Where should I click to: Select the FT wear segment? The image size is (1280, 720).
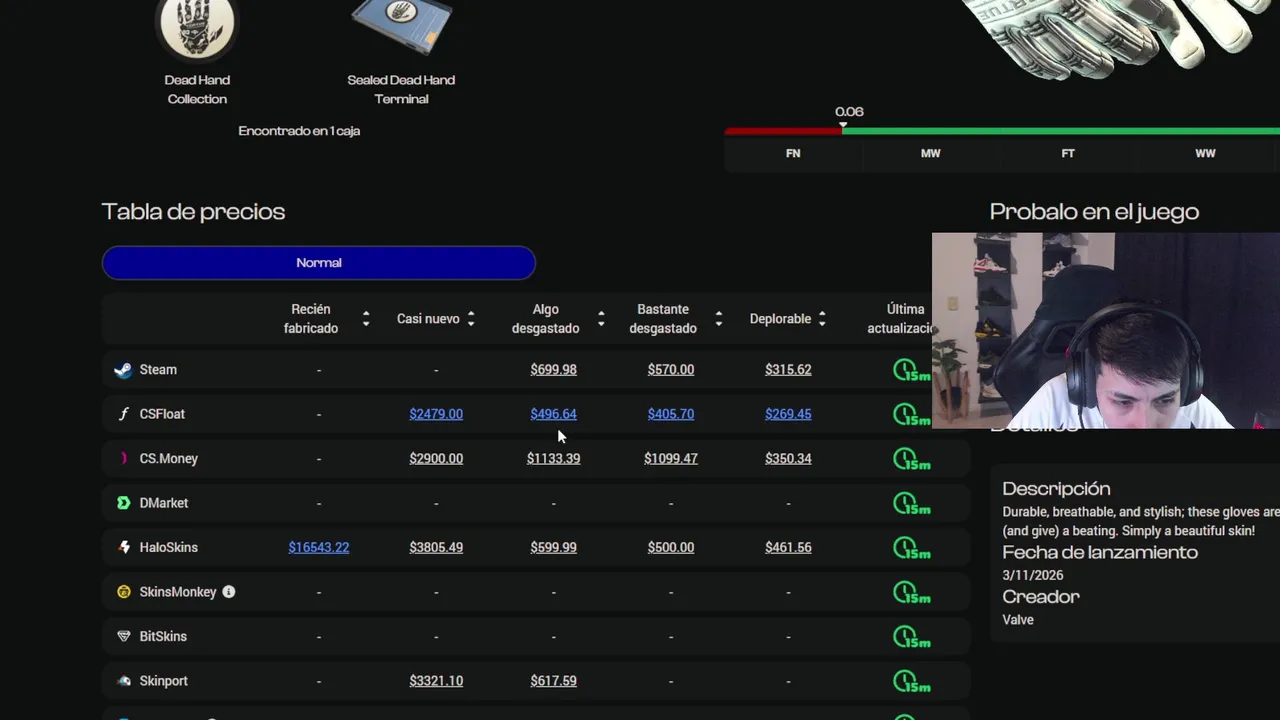point(1068,154)
